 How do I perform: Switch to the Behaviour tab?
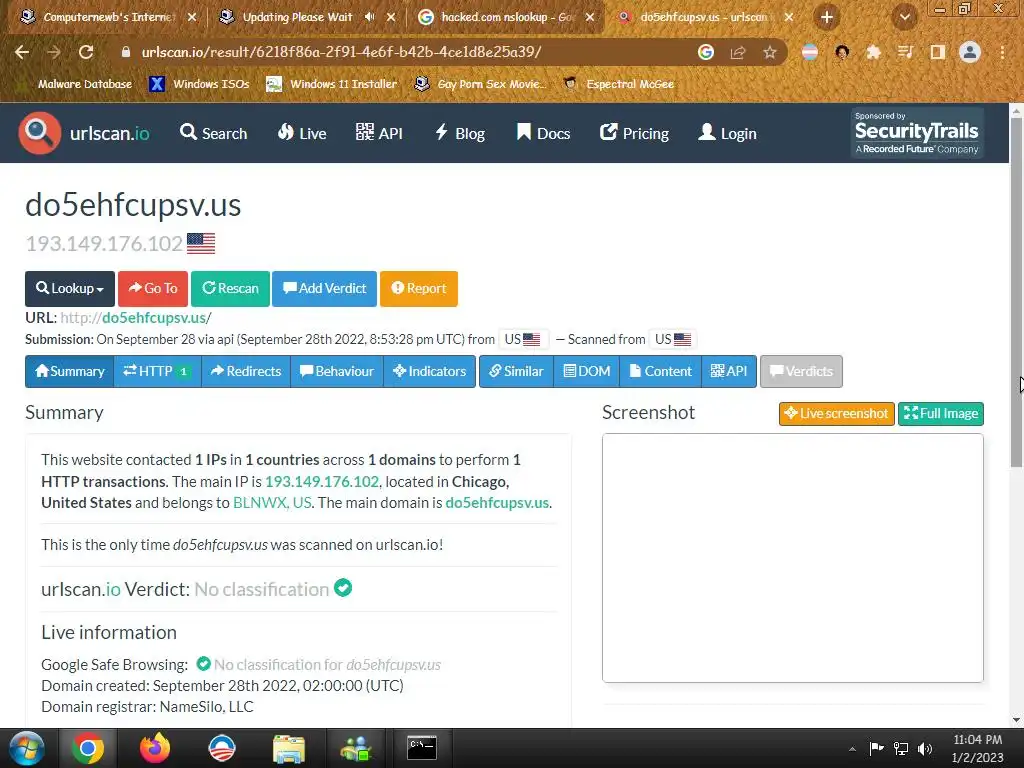(337, 372)
